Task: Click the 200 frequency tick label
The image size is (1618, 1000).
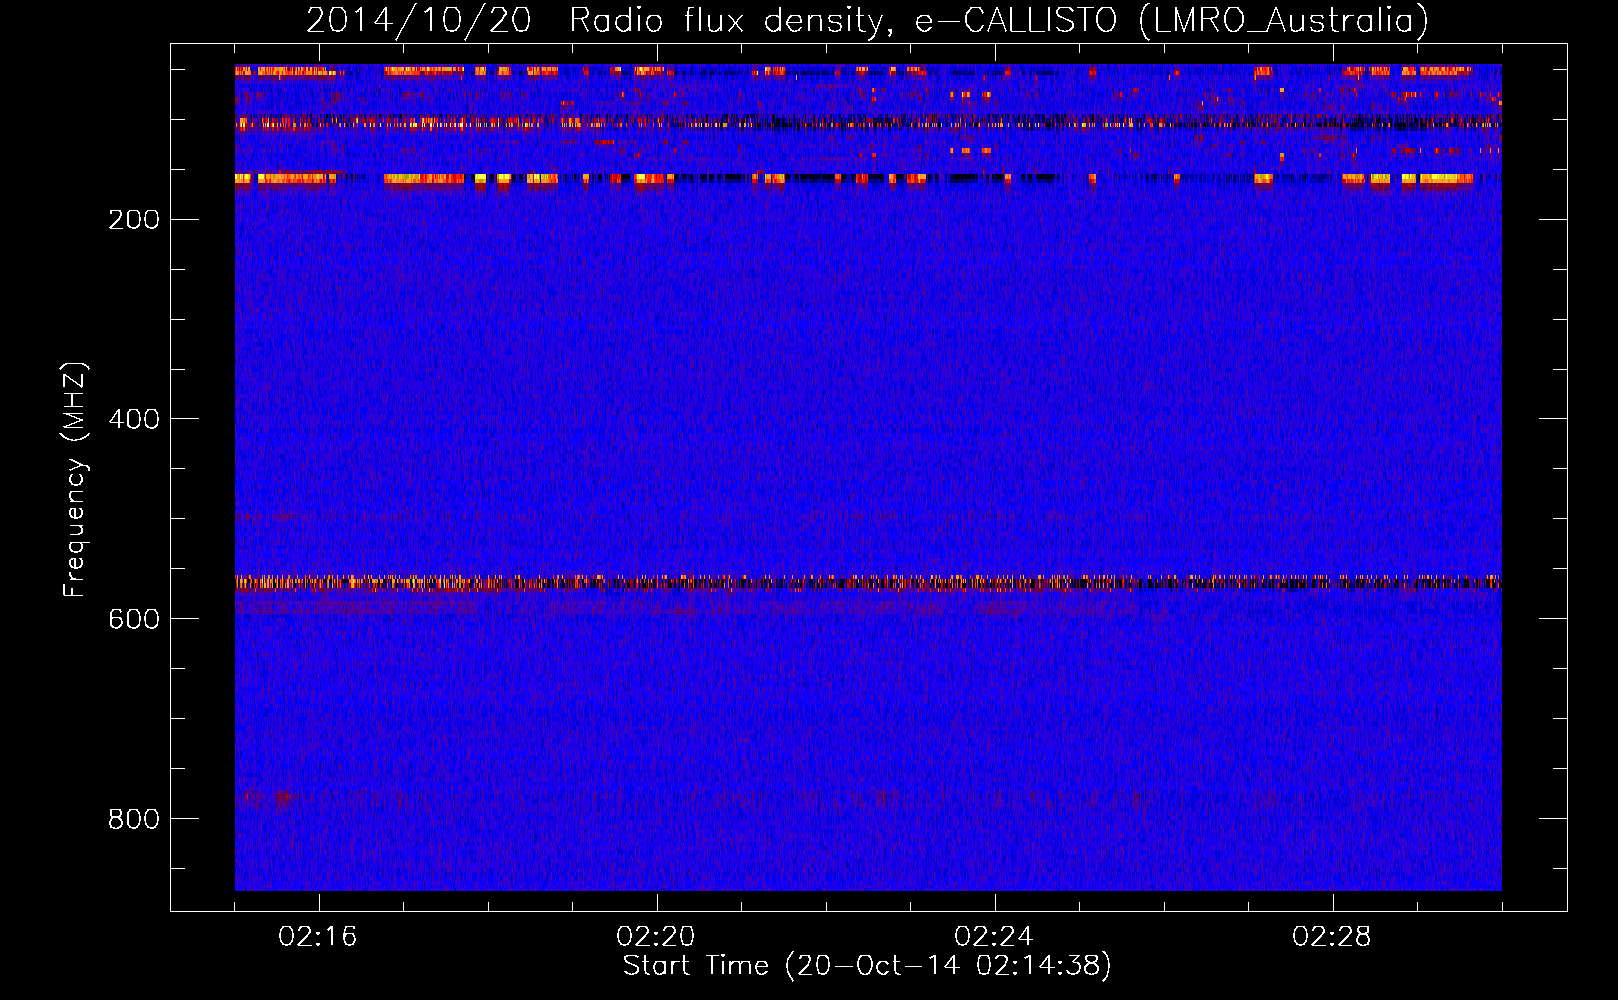Action: coord(134,220)
